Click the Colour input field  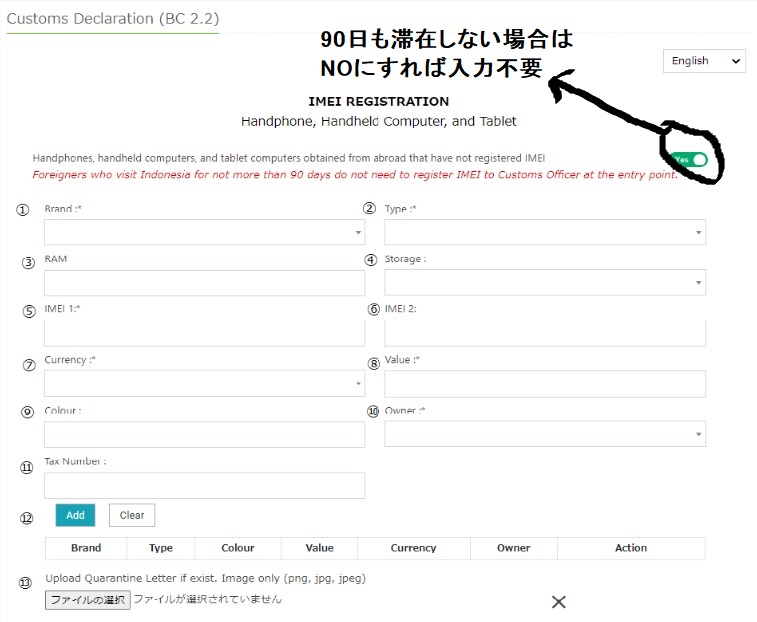(x=204, y=434)
